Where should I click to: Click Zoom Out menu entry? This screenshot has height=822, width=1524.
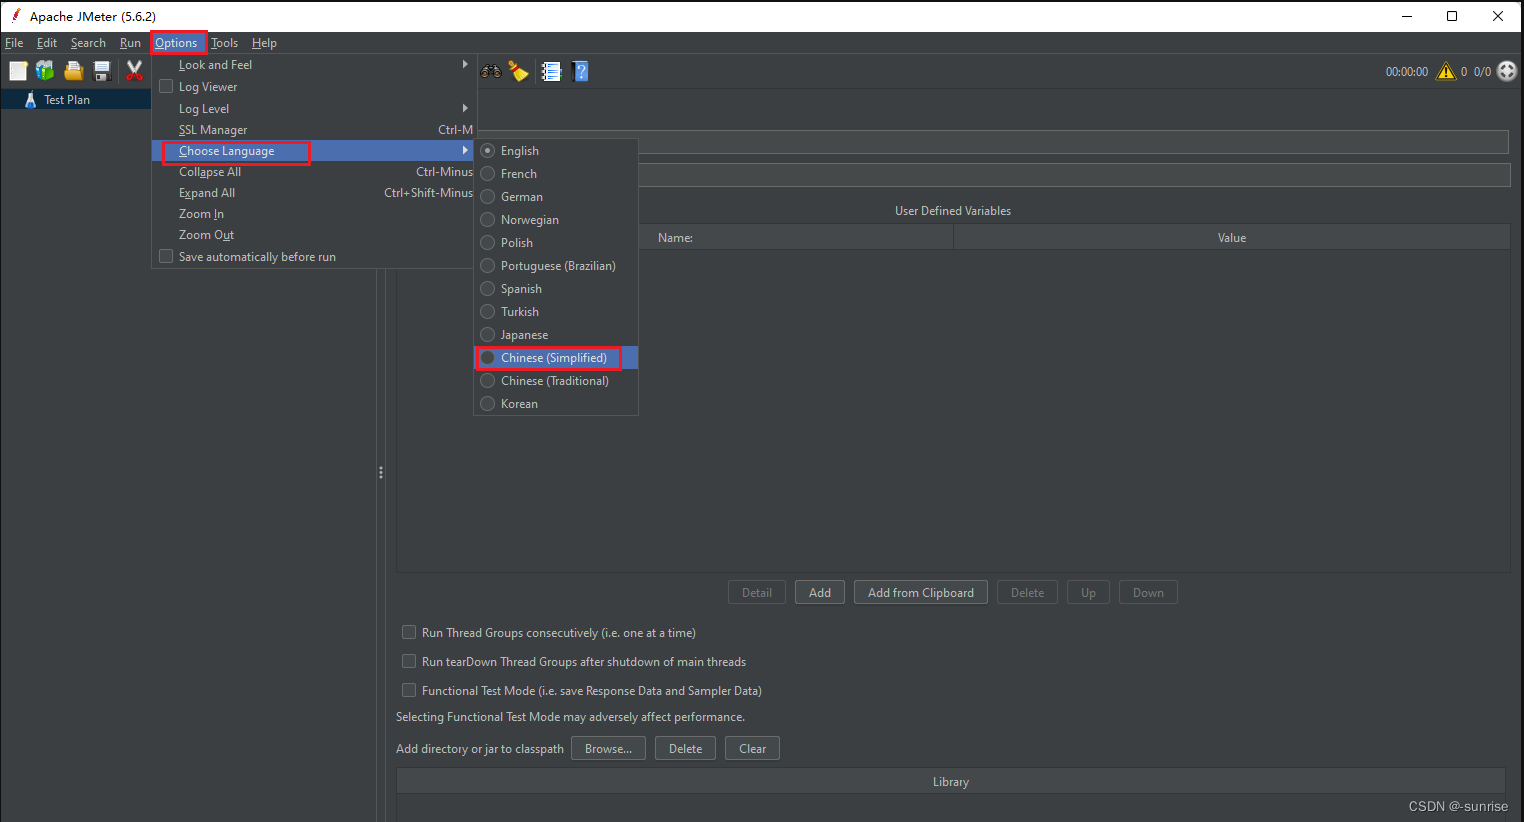click(x=314, y=235)
